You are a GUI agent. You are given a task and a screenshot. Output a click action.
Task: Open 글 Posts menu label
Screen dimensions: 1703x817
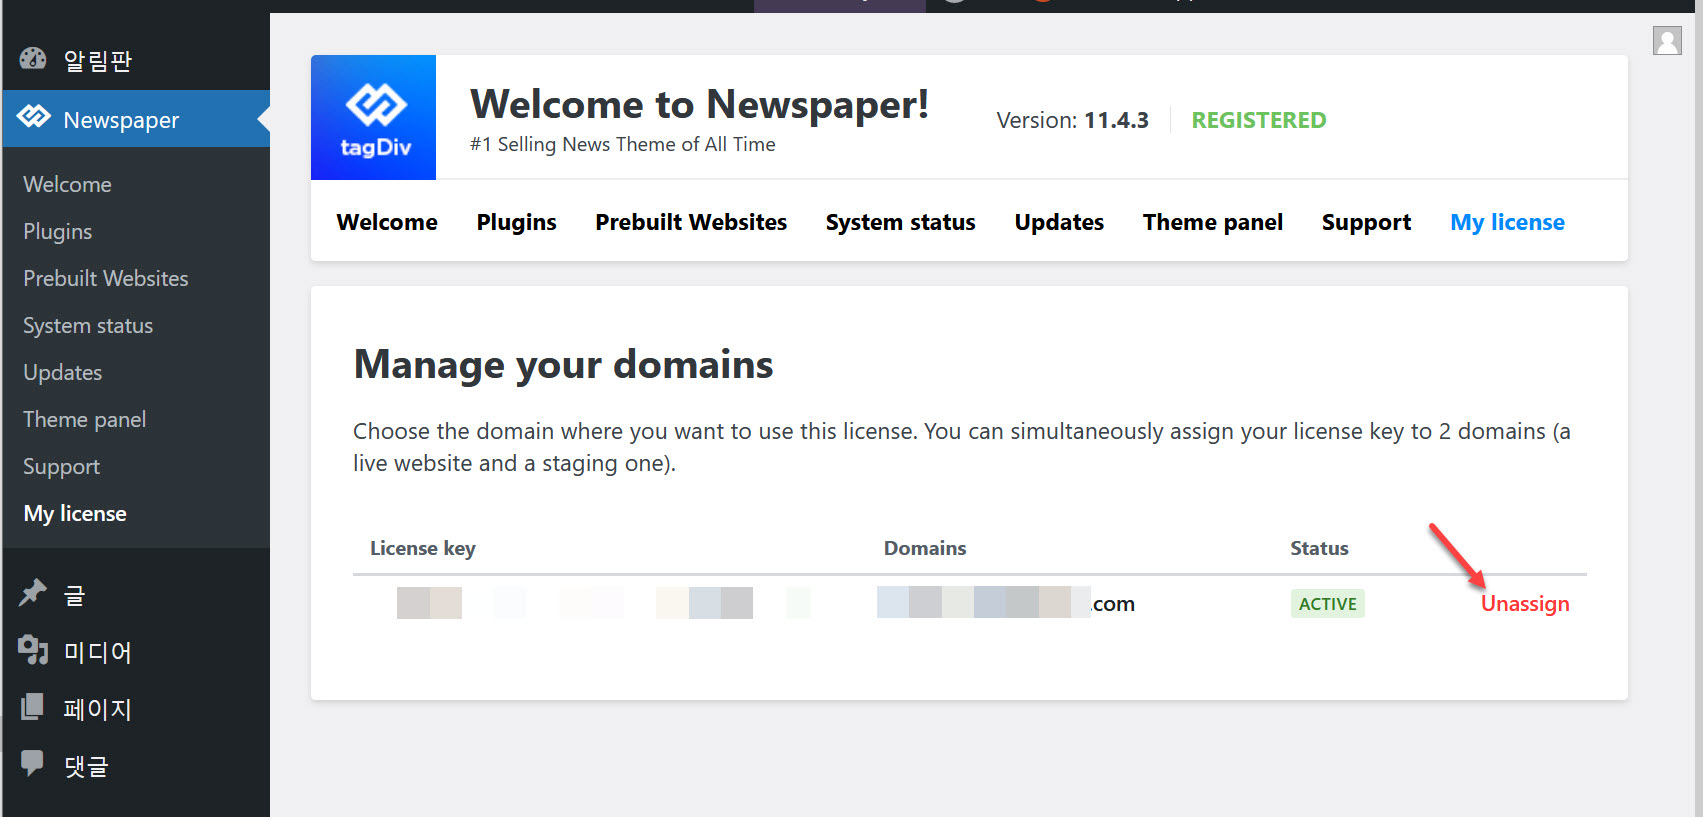[75, 596]
